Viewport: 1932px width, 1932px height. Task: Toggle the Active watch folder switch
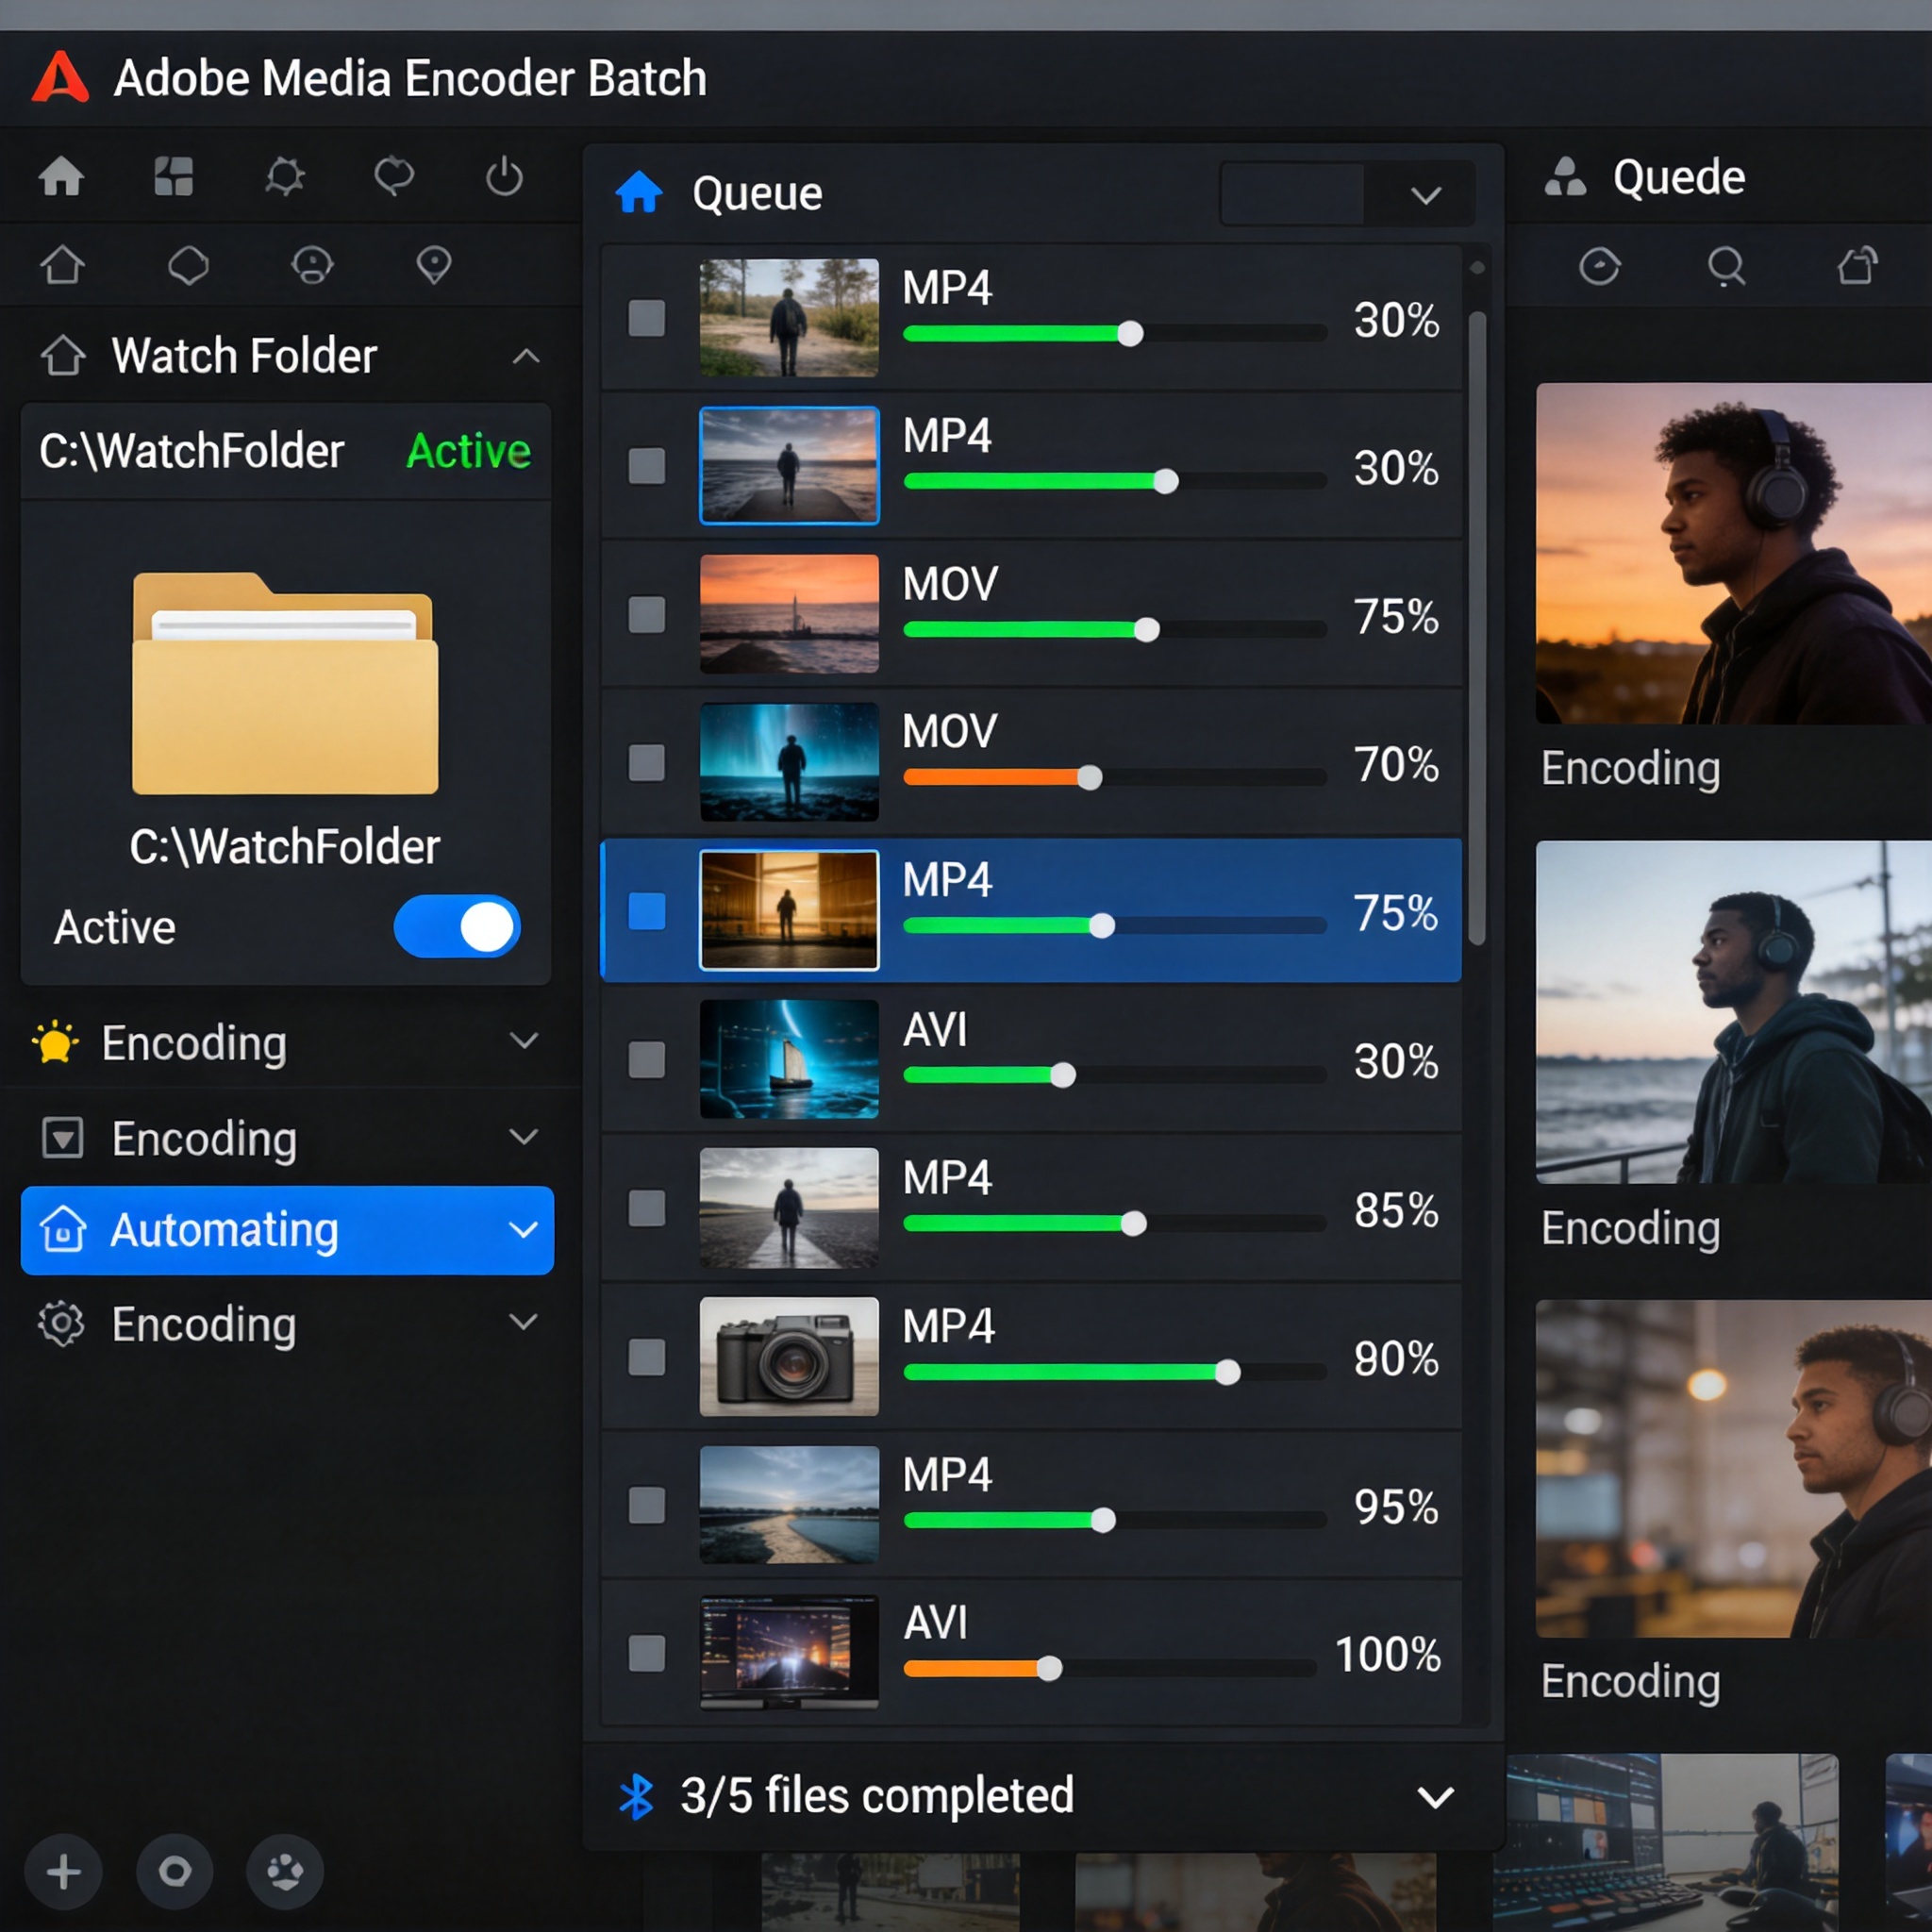(x=457, y=926)
